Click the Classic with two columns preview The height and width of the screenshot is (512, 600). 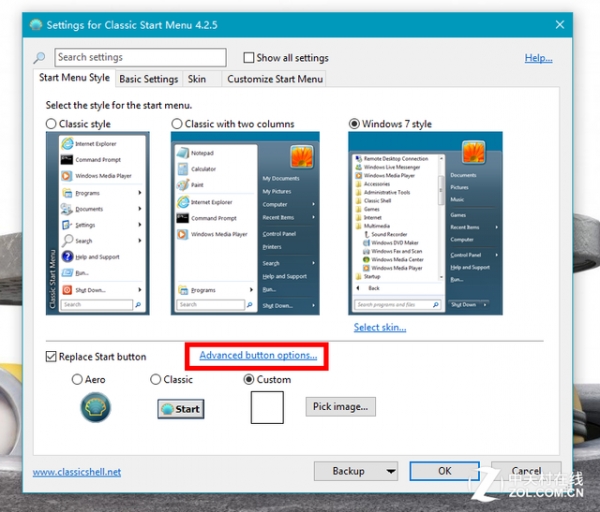coord(246,223)
